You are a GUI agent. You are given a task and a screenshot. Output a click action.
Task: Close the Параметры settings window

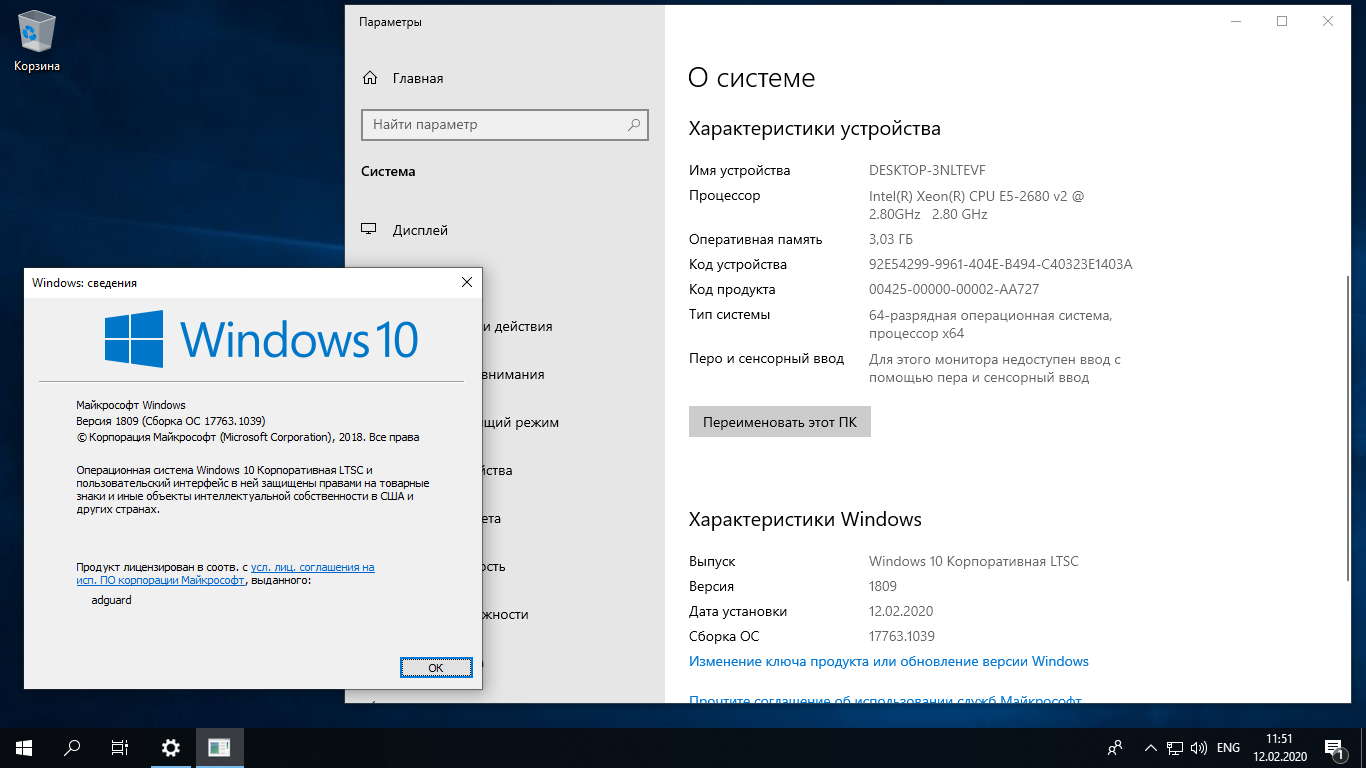pos(1328,21)
